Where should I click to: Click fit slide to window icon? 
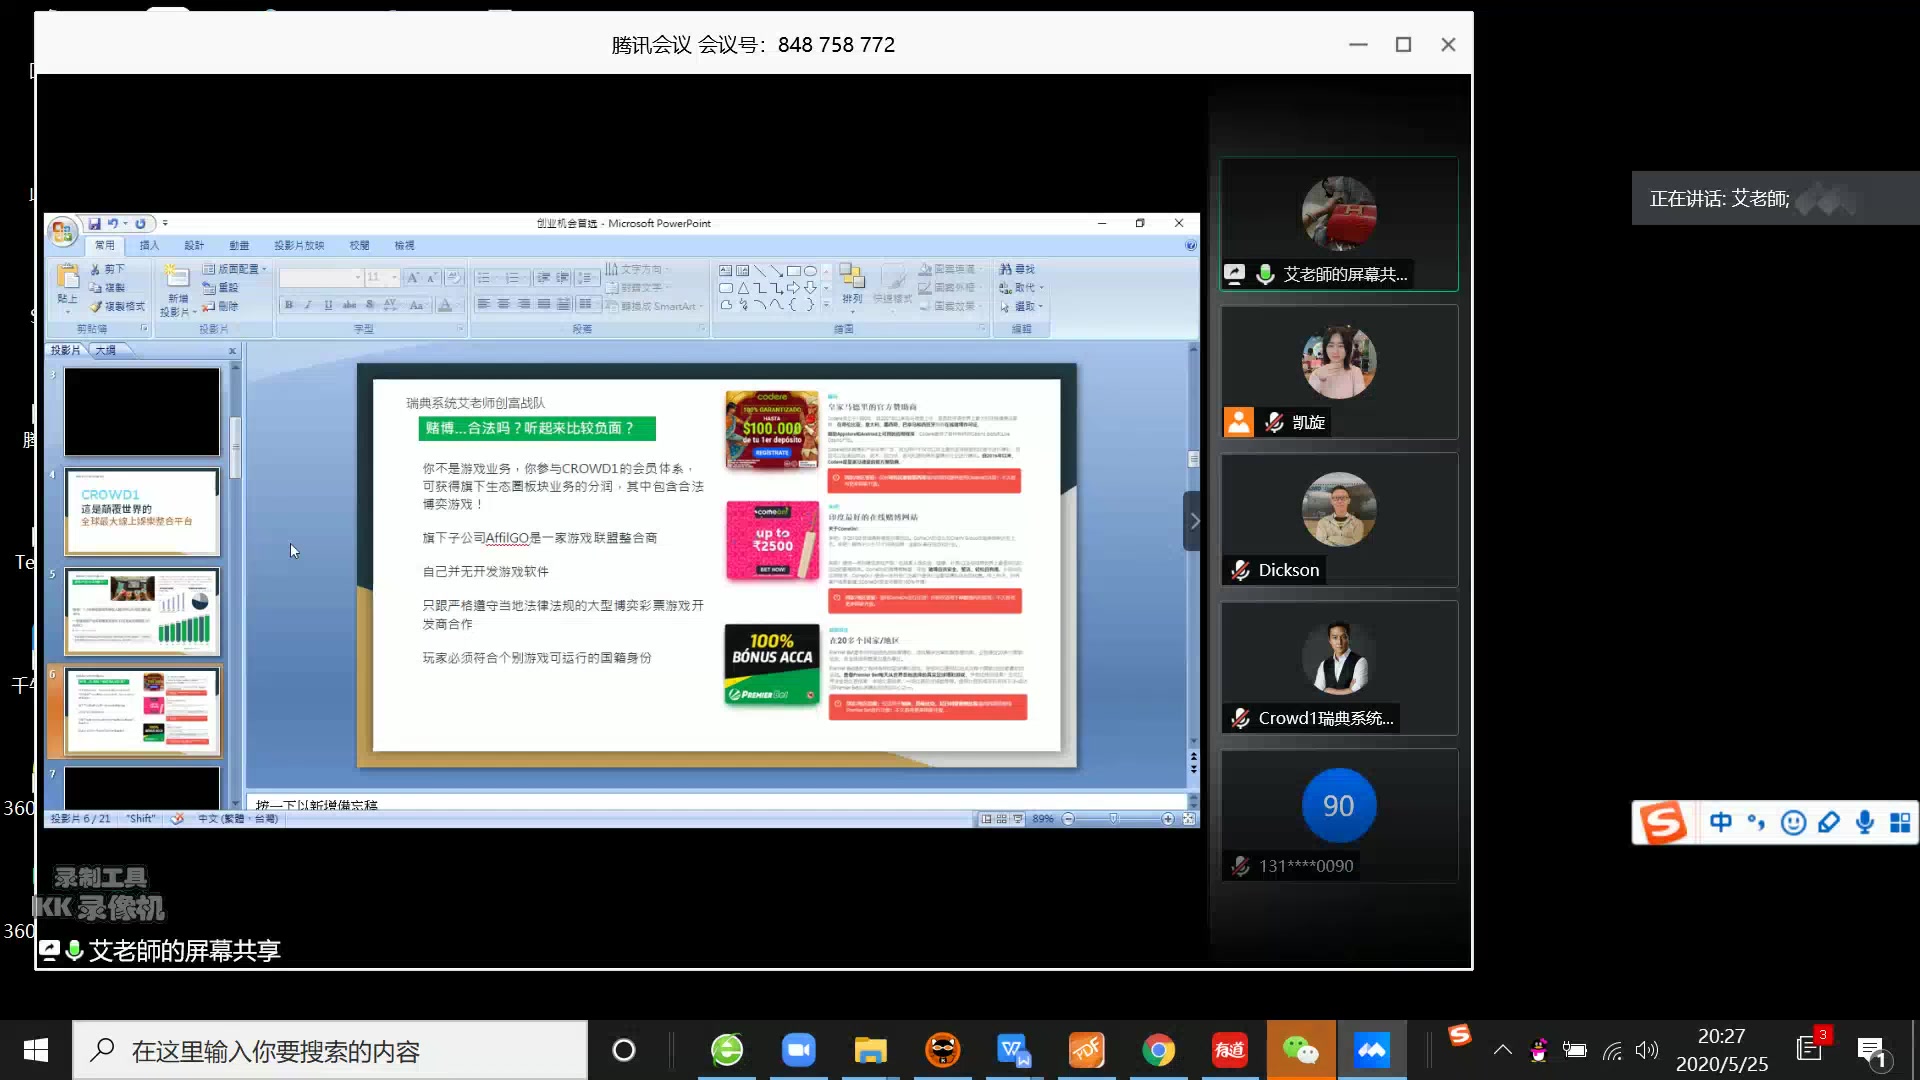click(1189, 819)
